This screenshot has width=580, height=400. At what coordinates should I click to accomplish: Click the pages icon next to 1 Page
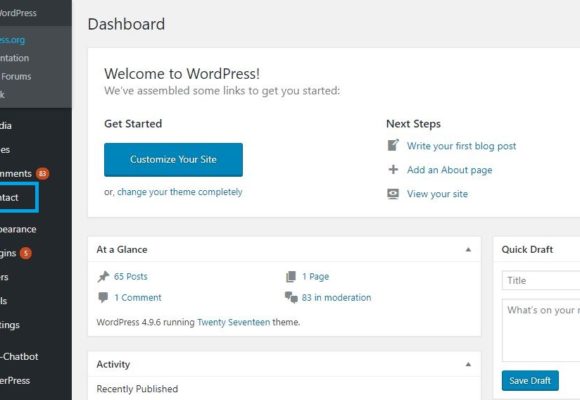[x=291, y=276]
